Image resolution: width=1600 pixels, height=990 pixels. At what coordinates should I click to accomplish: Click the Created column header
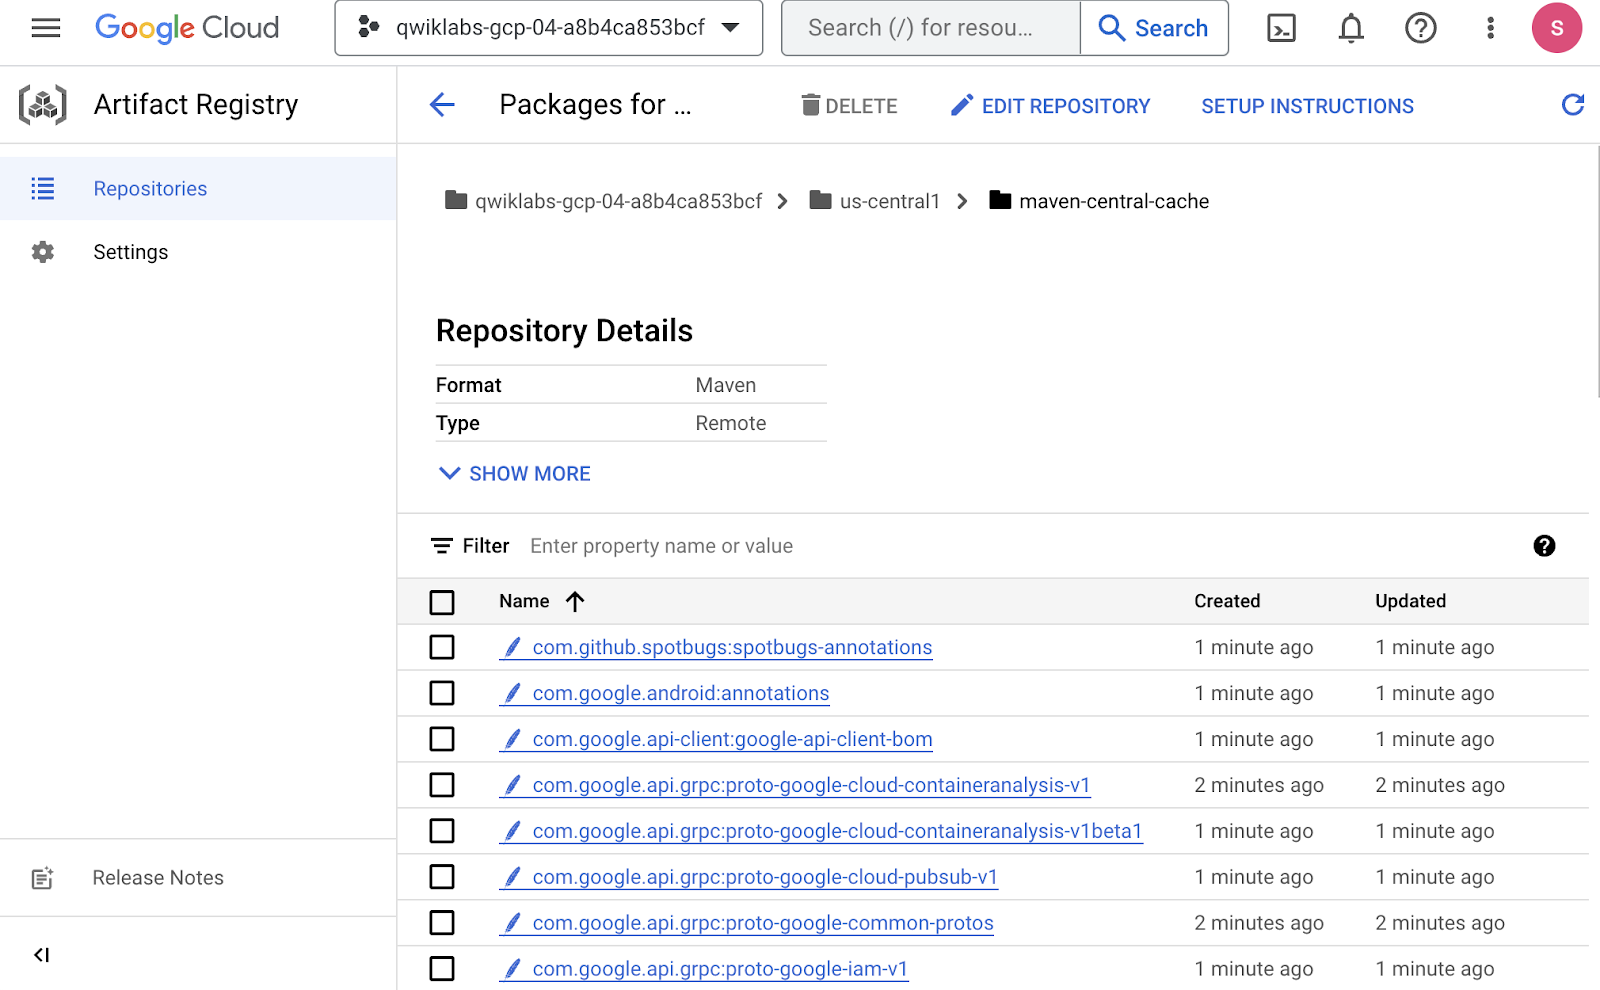tap(1227, 601)
